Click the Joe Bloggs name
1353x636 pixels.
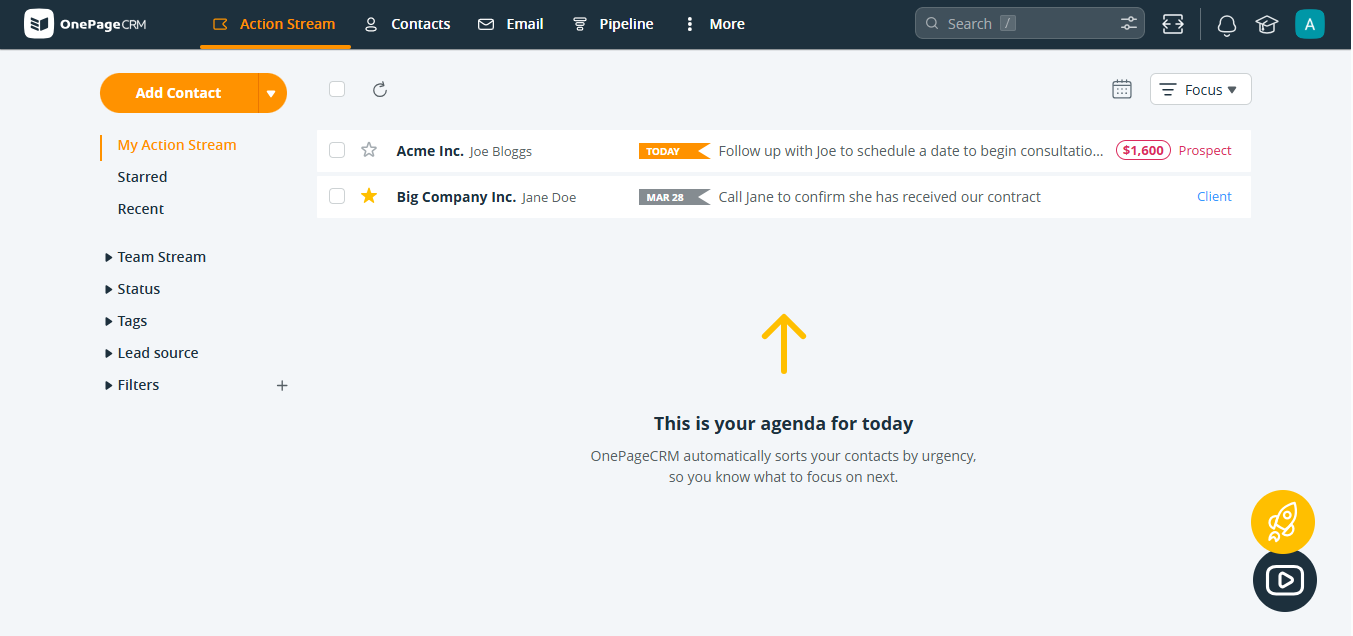(501, 152)
